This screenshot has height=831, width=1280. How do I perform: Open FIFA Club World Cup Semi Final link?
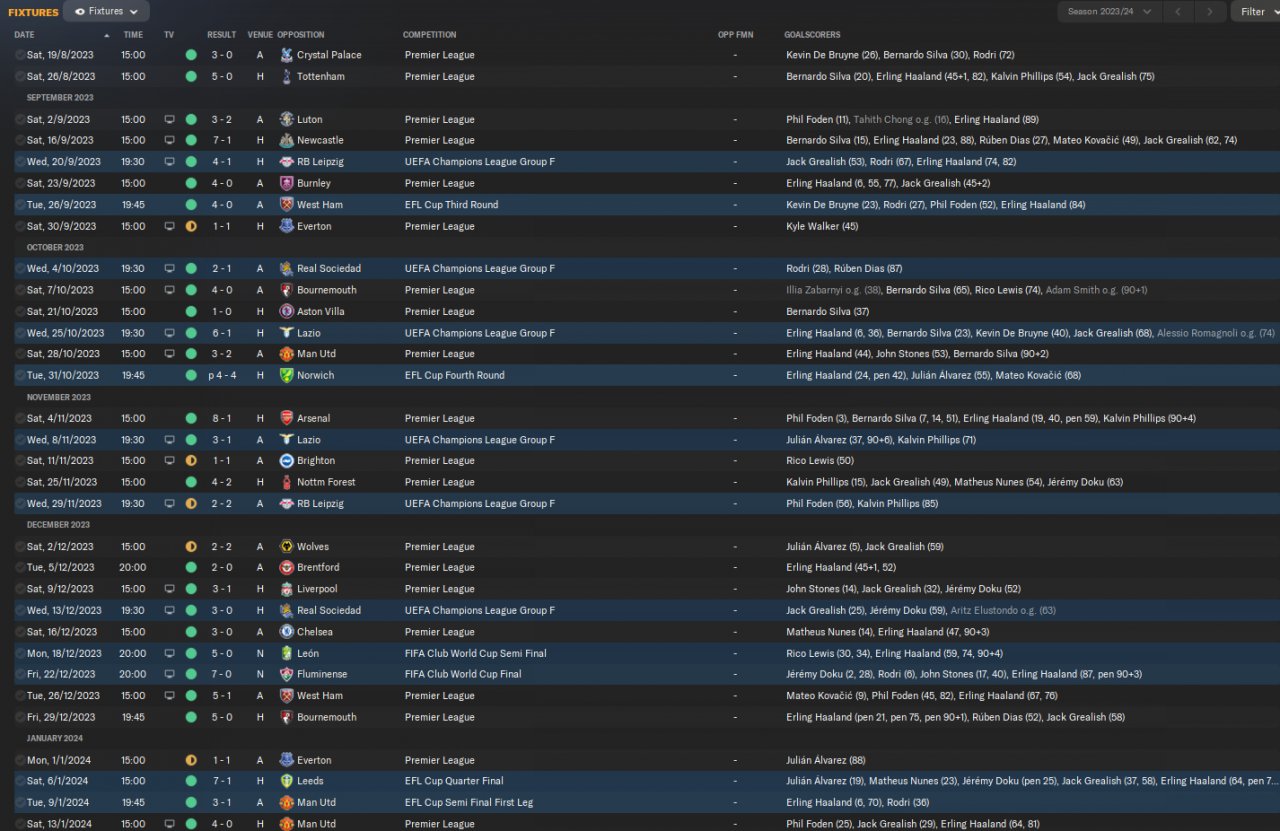pyautogui.click(x=476, y=653)
